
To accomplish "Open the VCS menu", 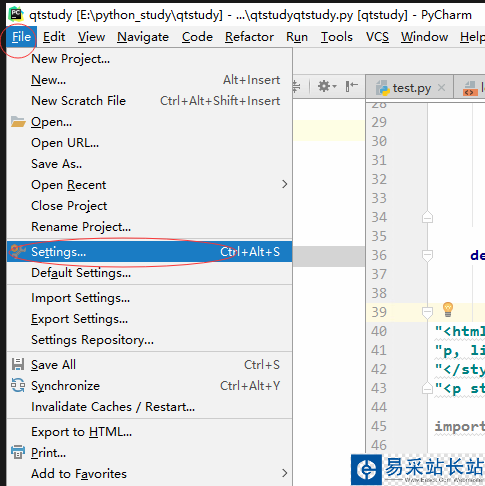I will (x=377, y=37).
